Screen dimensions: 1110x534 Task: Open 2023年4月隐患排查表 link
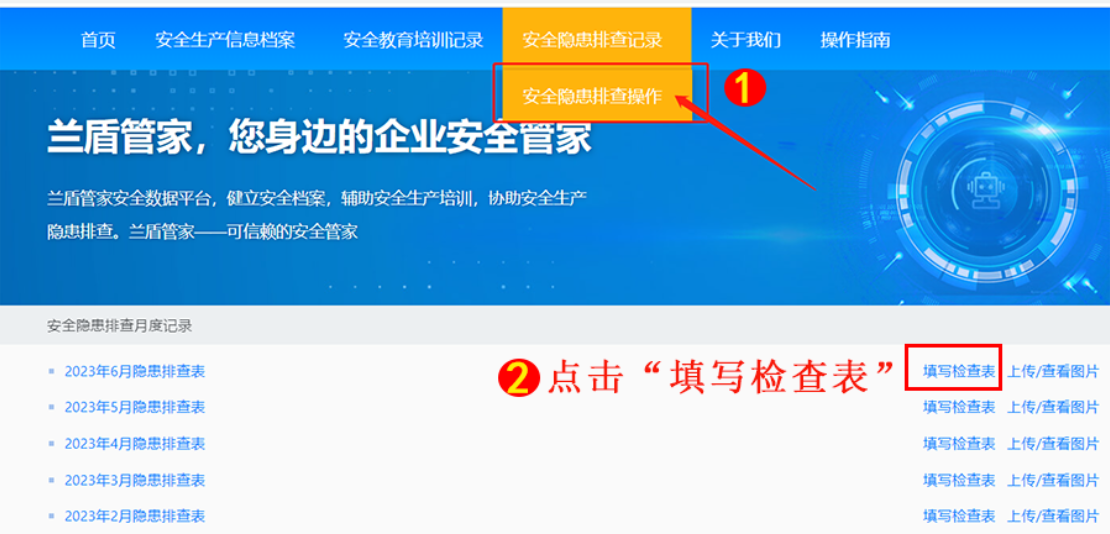135,444
